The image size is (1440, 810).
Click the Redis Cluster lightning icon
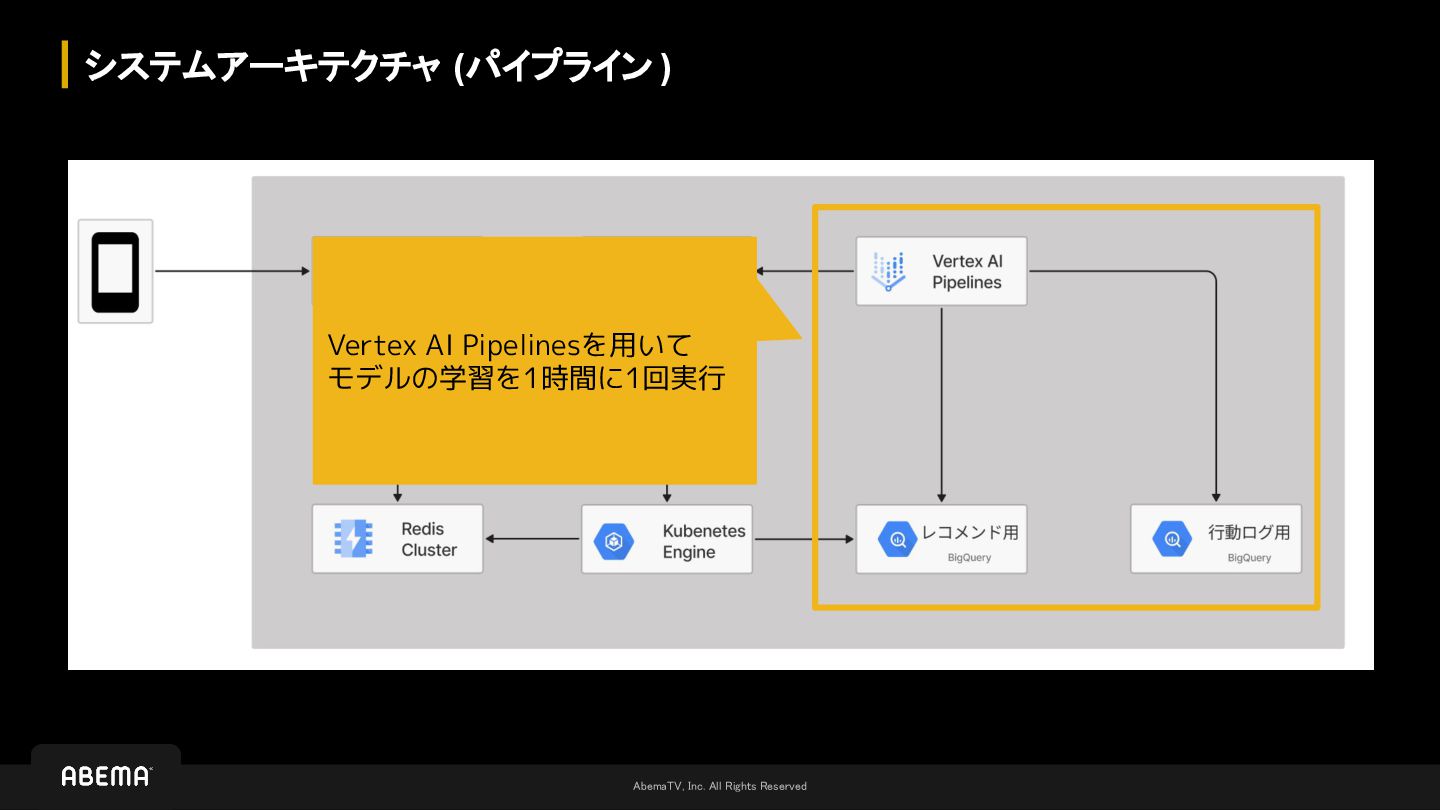point(353,539)
